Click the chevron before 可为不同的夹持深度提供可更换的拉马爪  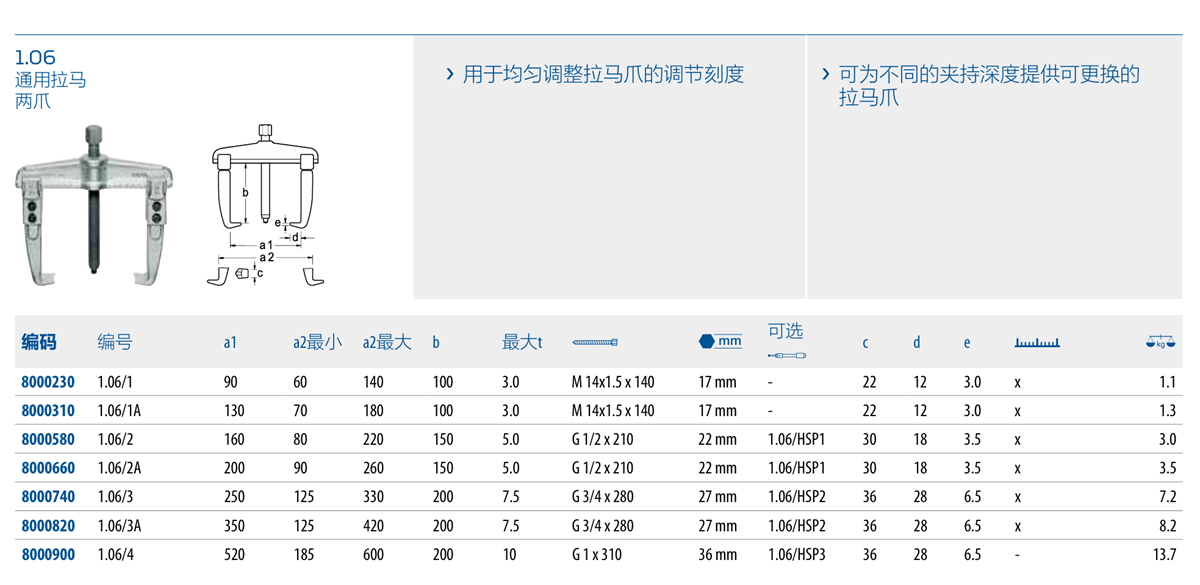coord(825,75)
